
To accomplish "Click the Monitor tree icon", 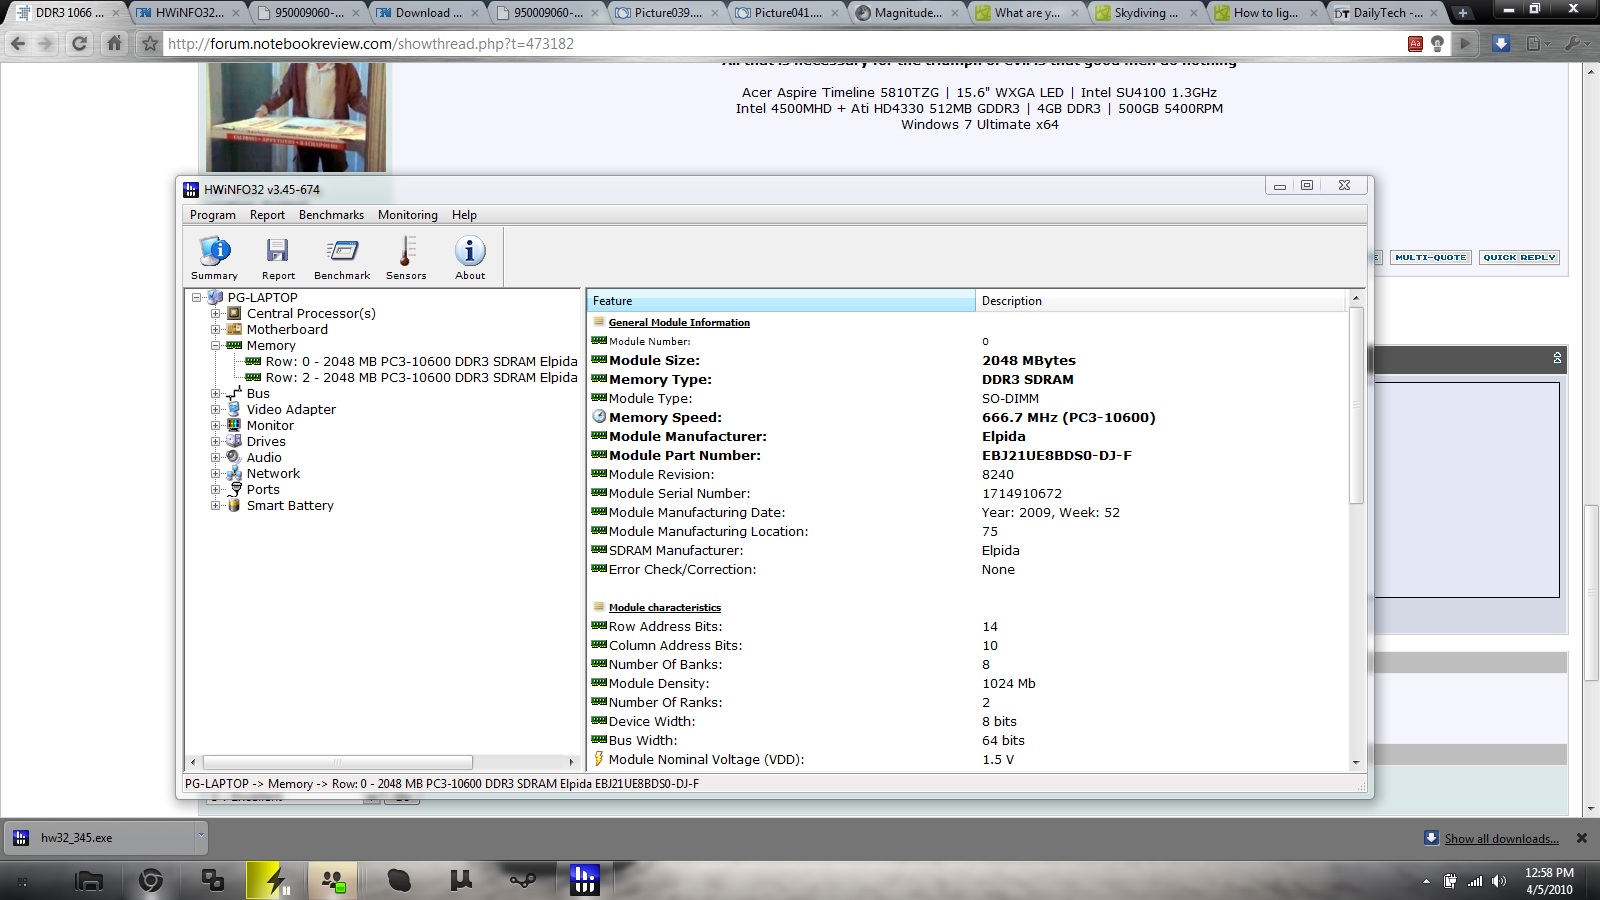I will click(234, 425).
